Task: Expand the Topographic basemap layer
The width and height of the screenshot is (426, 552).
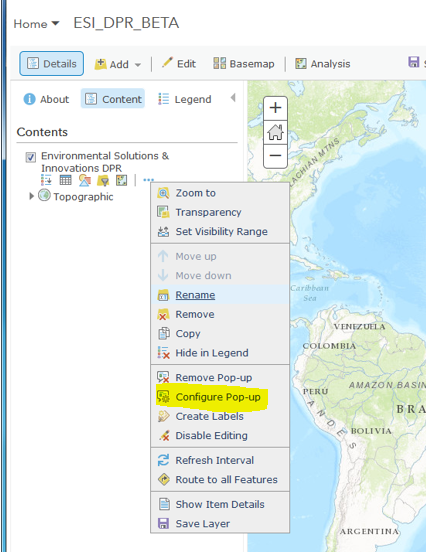Action: pos(31,196)
